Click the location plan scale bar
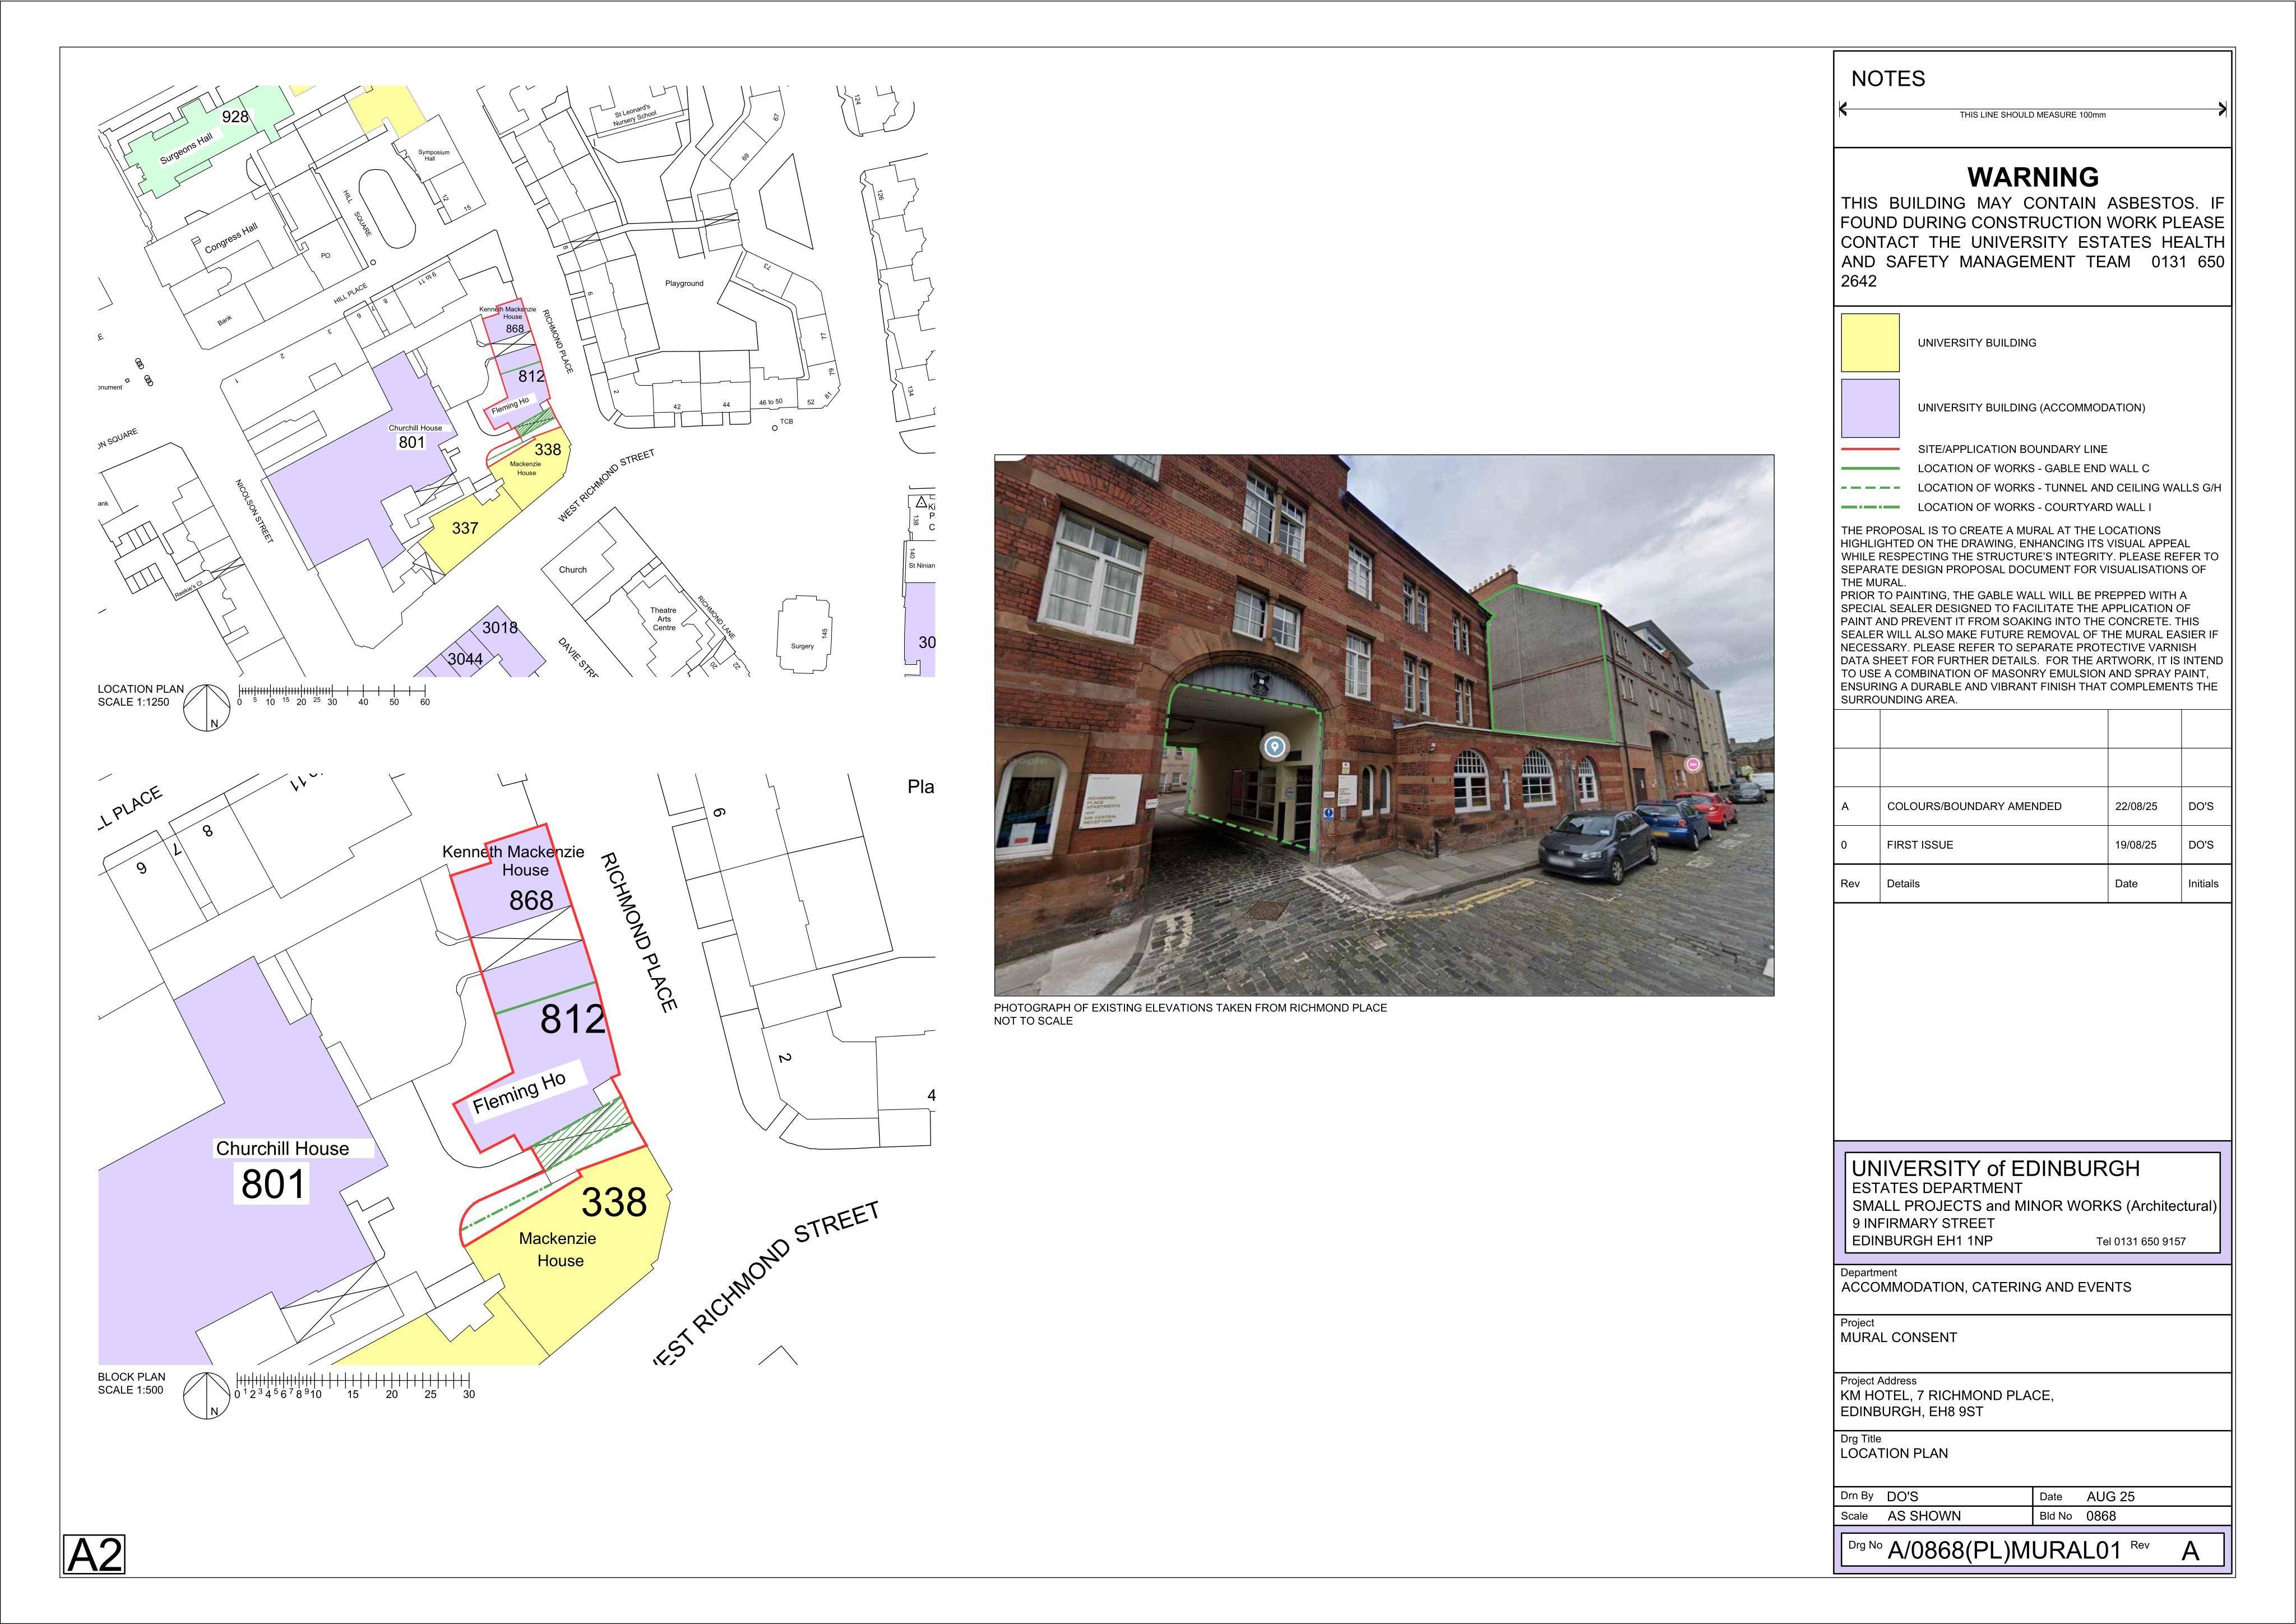The height and width of the screenshot is (1624, 2296). 333,695
